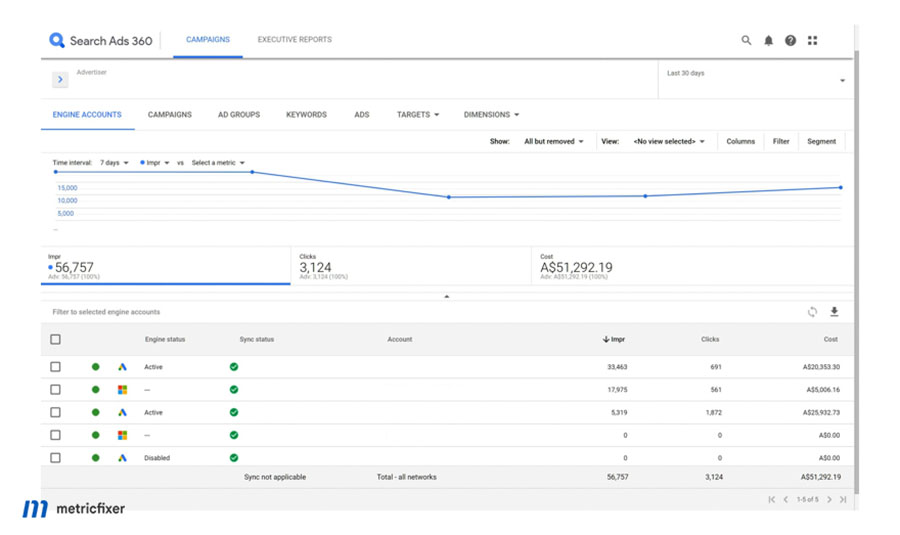Select the Clicks 3,124 summary card
Image resolution: width=900 pixels, height=535 pixels.
coord(411,266)
